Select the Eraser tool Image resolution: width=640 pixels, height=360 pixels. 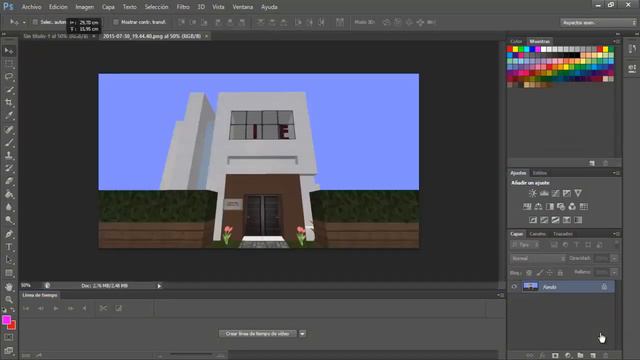pos(9,181)
